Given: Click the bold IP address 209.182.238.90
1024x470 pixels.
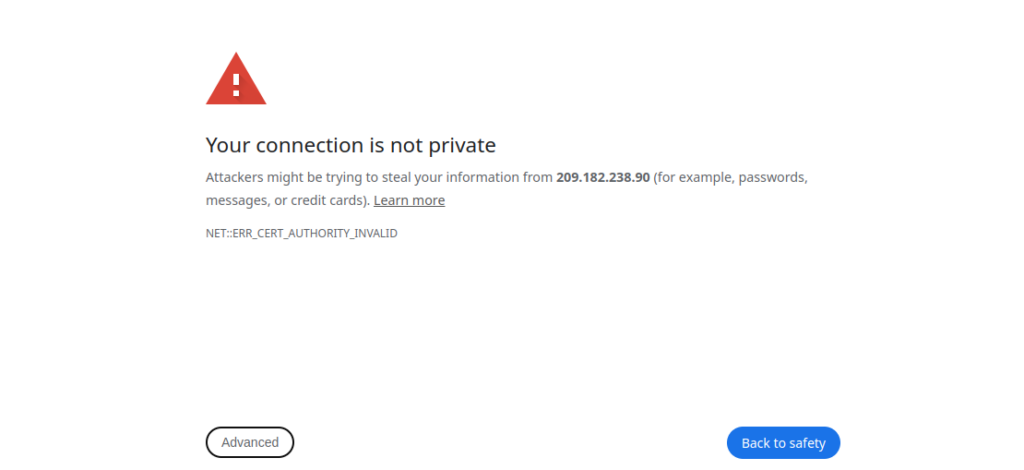Looking at the screenshot, I should point(603,177).
